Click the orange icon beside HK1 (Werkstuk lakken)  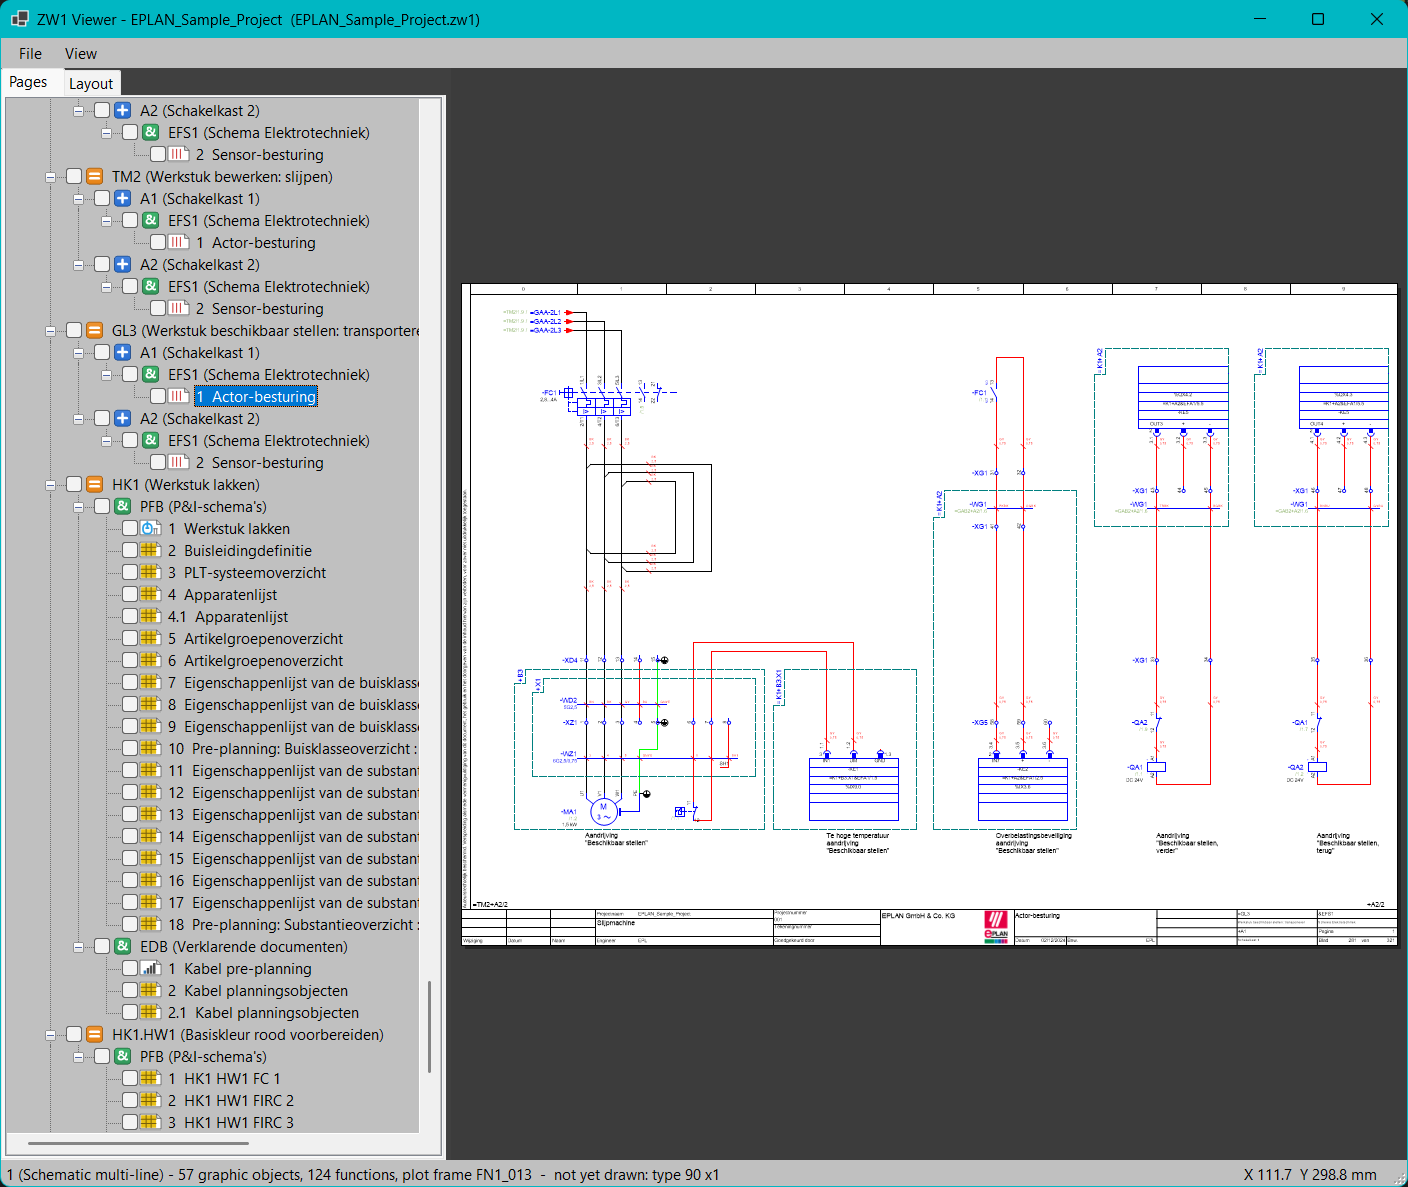94,485
